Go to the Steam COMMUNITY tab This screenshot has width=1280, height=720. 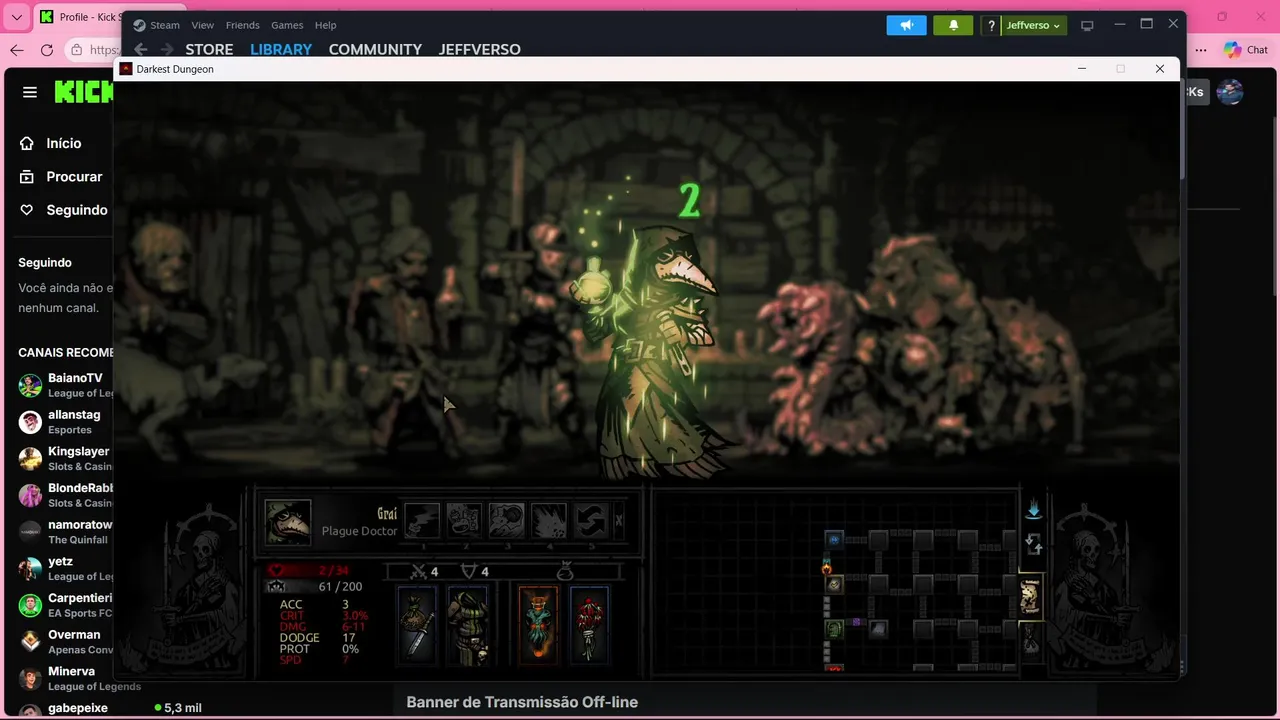coord(375,49)
